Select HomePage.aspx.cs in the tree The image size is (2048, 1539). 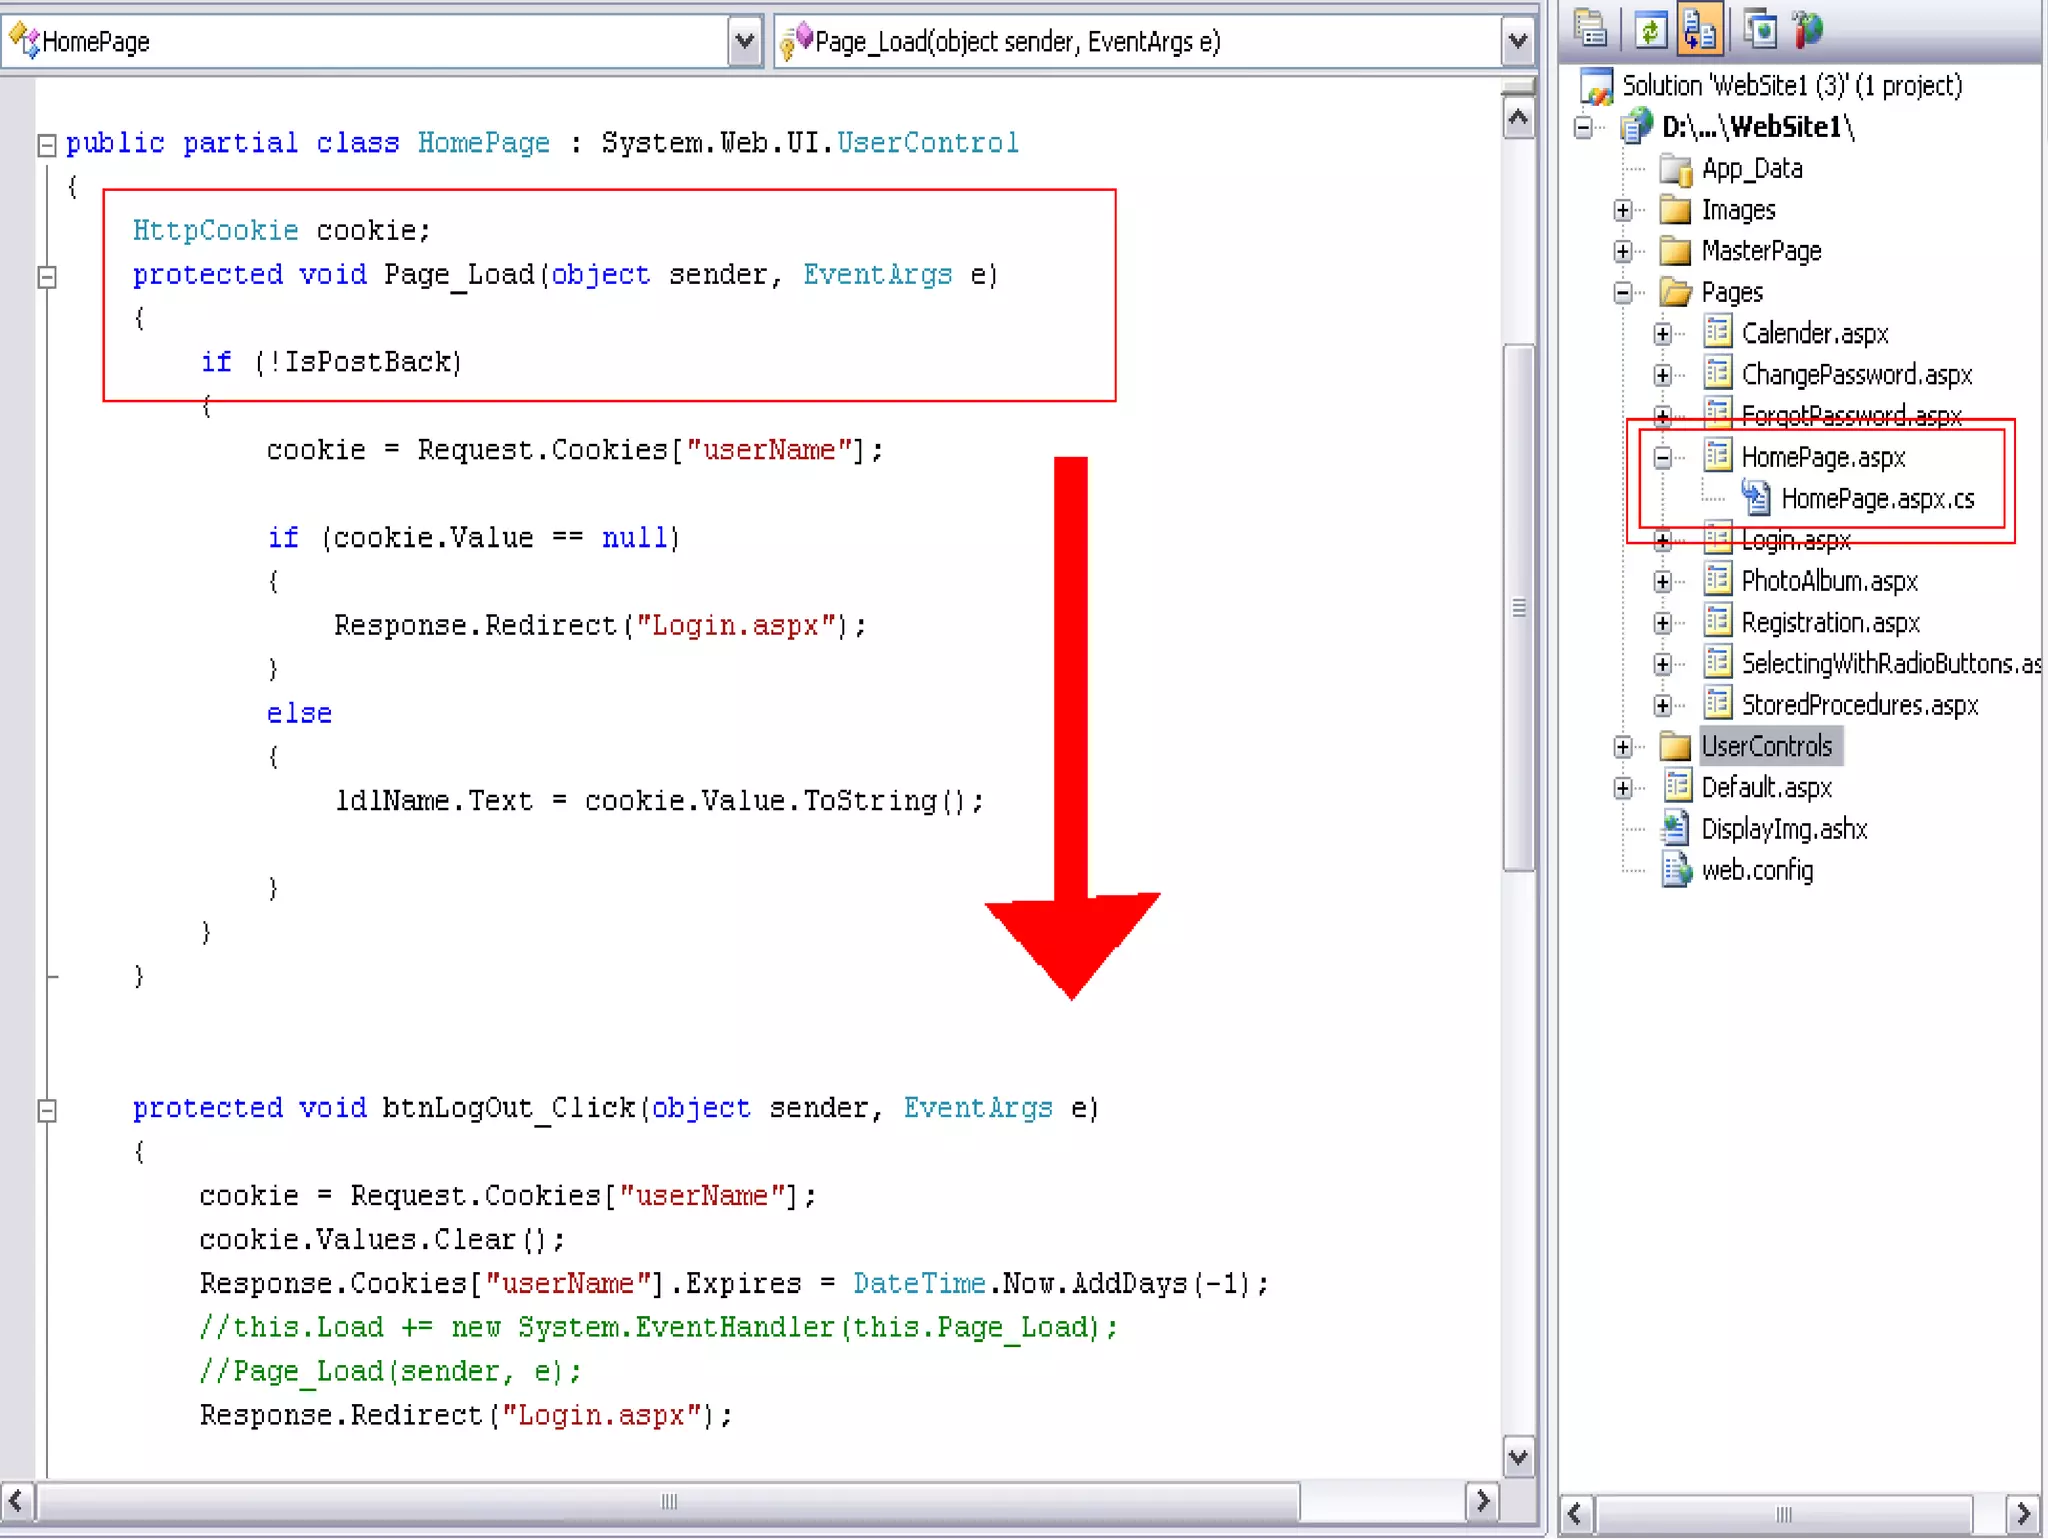[x=1877, y=499]
